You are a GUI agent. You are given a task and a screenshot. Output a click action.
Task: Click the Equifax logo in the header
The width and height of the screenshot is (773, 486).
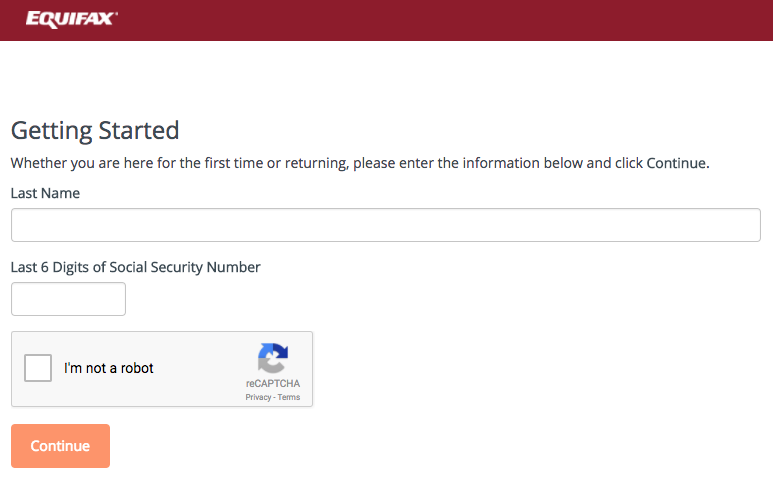coord(71,19)
